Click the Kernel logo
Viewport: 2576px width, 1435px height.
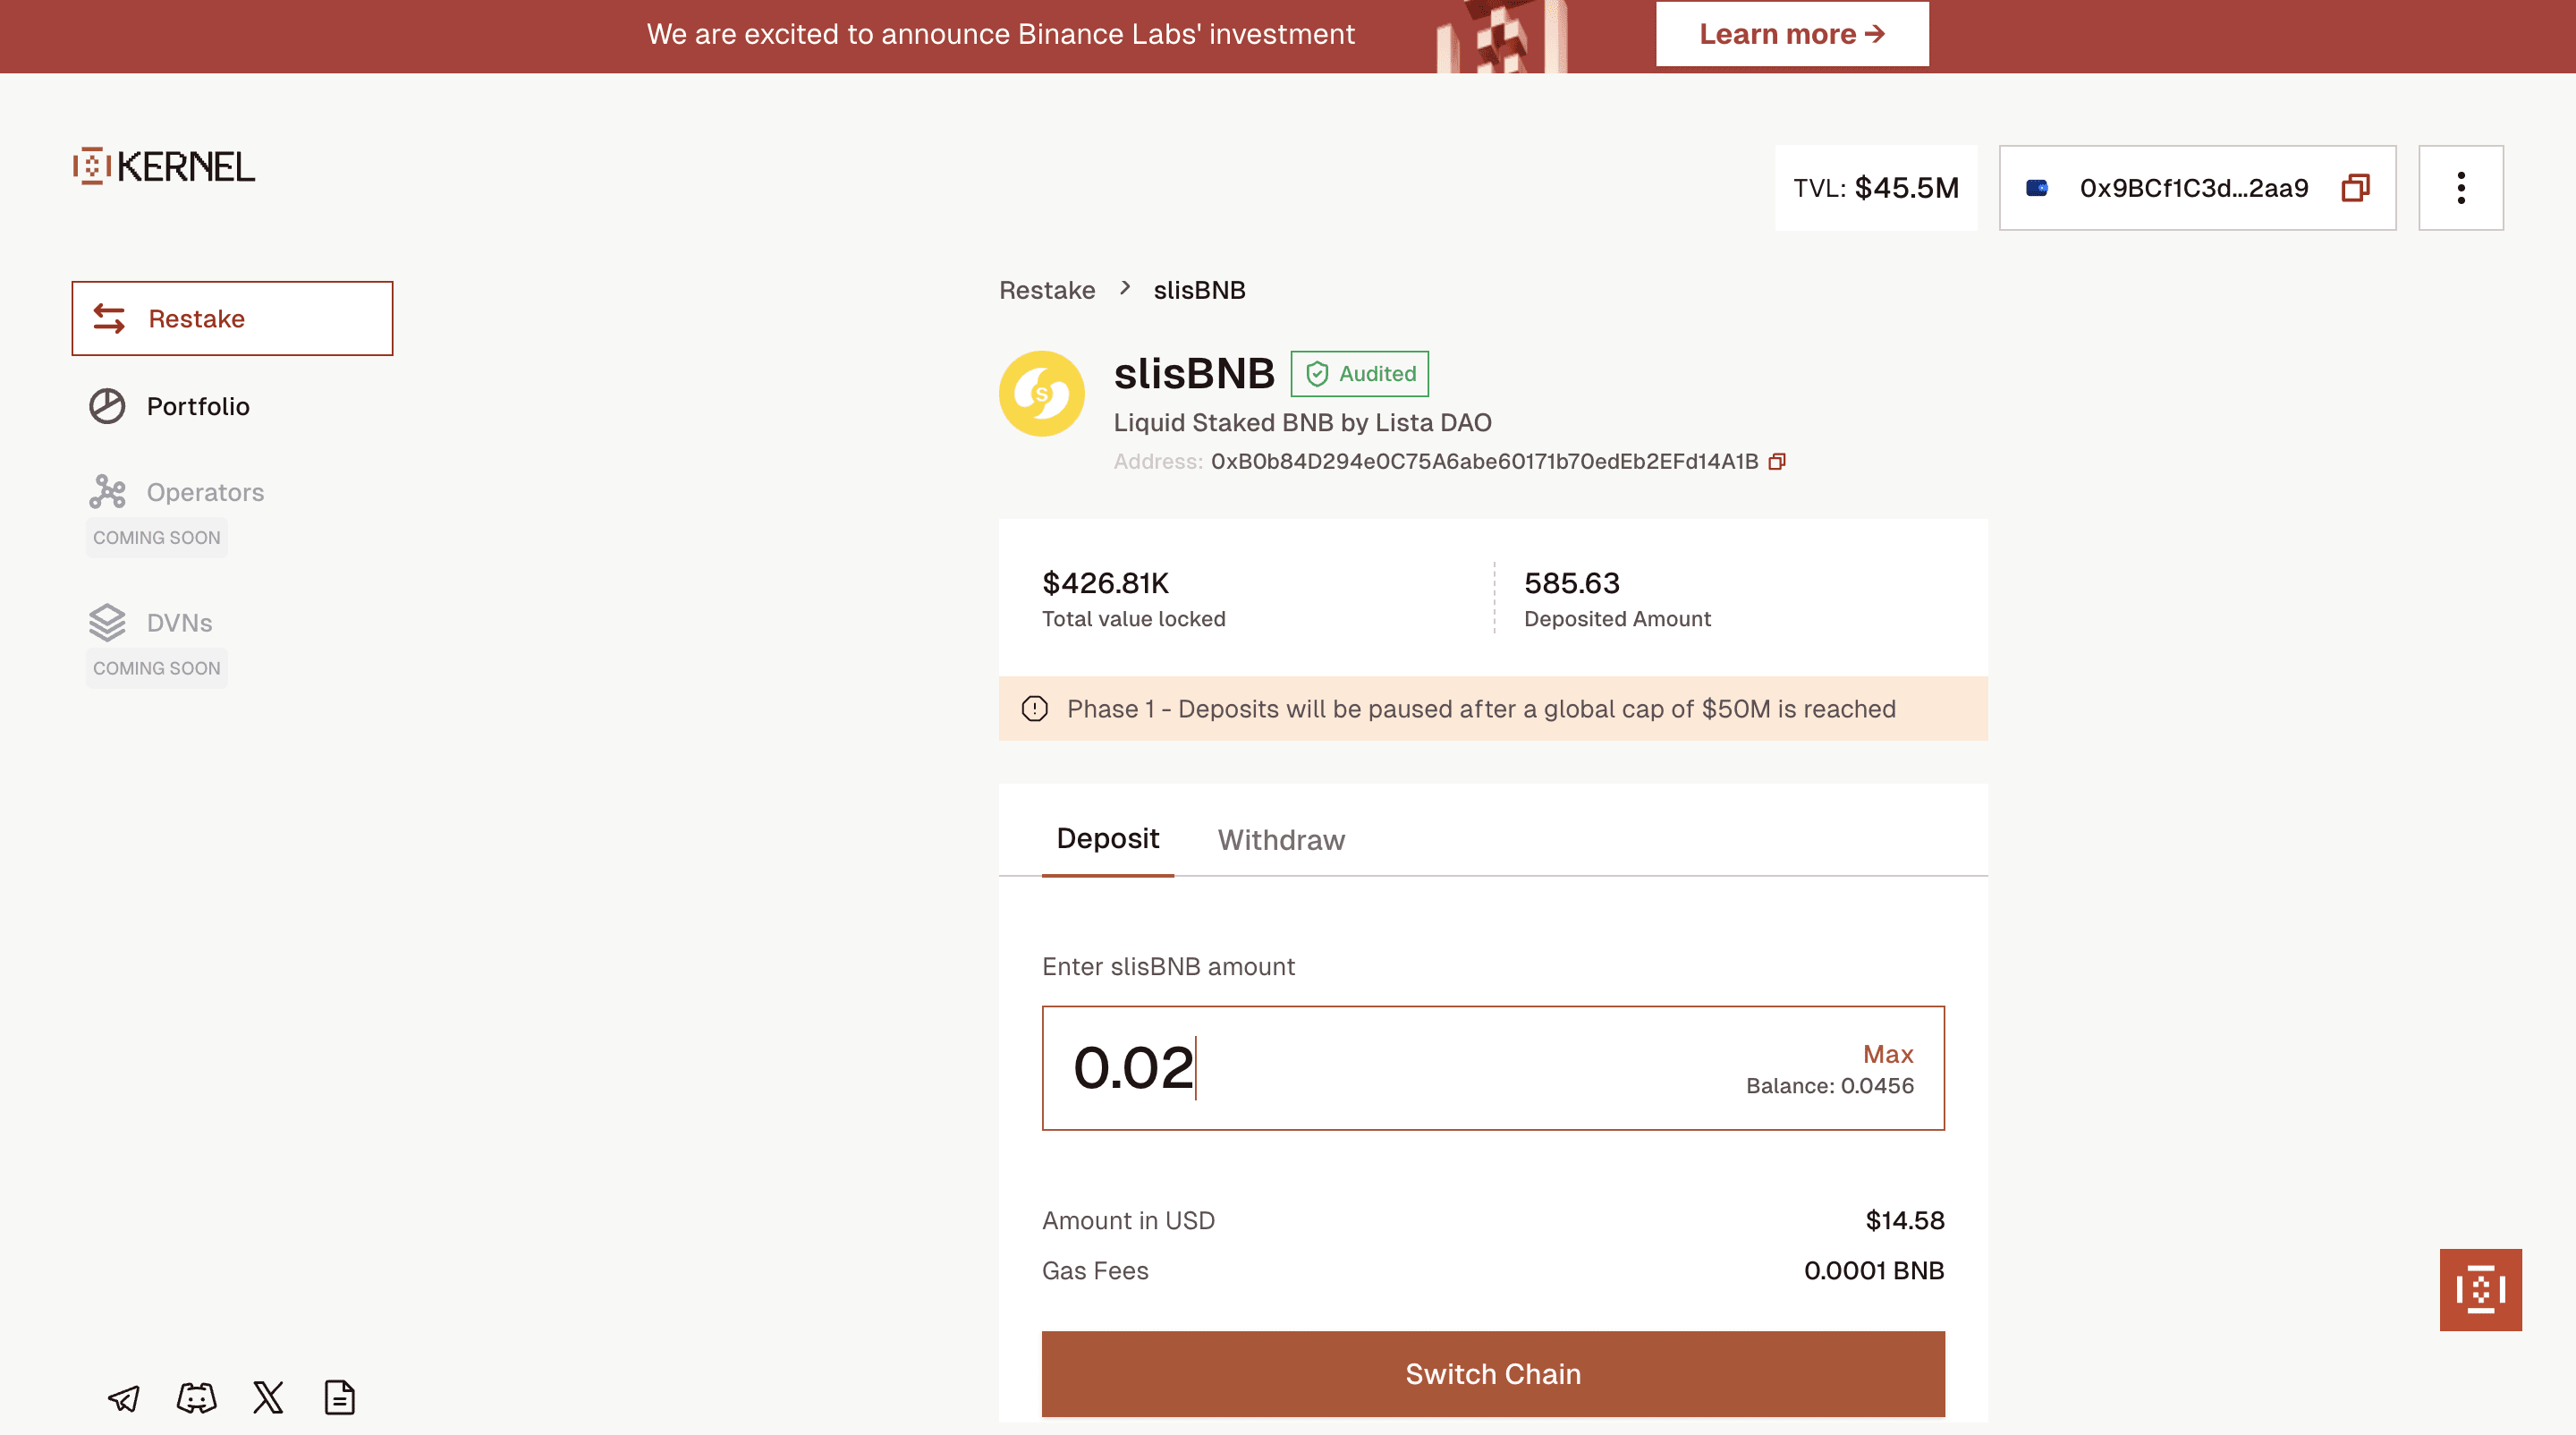point(164,166)
